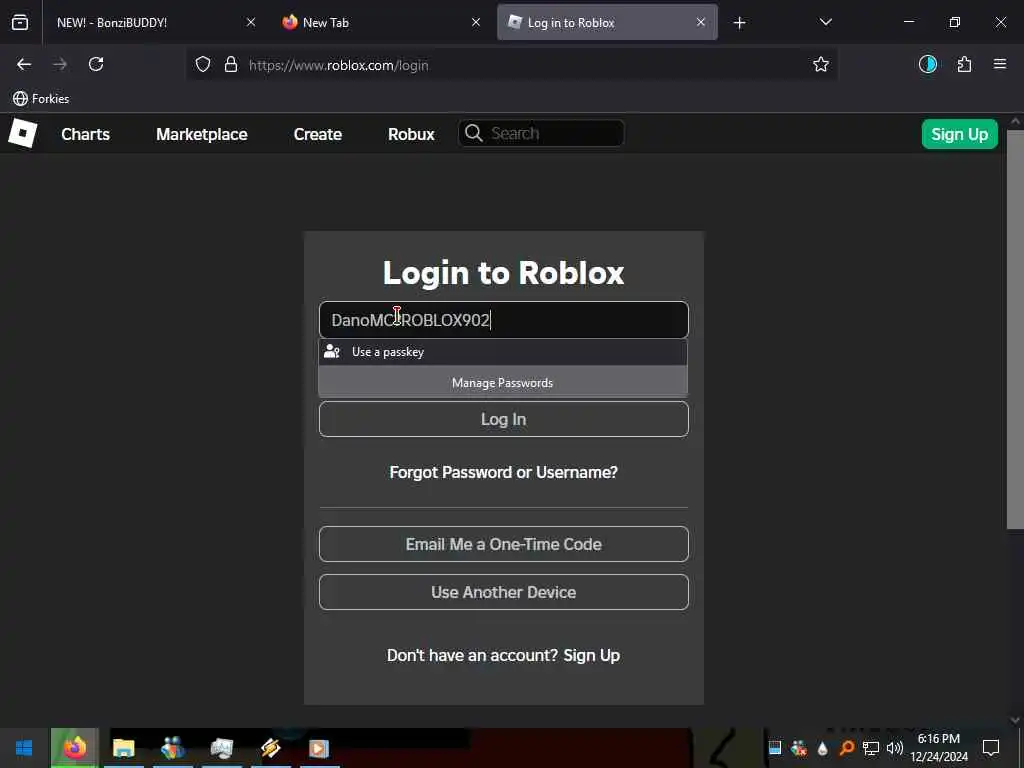Open the Firefox hamburger menu
The height and width of the screenshot is (768, 1024).
(1000, 64)
